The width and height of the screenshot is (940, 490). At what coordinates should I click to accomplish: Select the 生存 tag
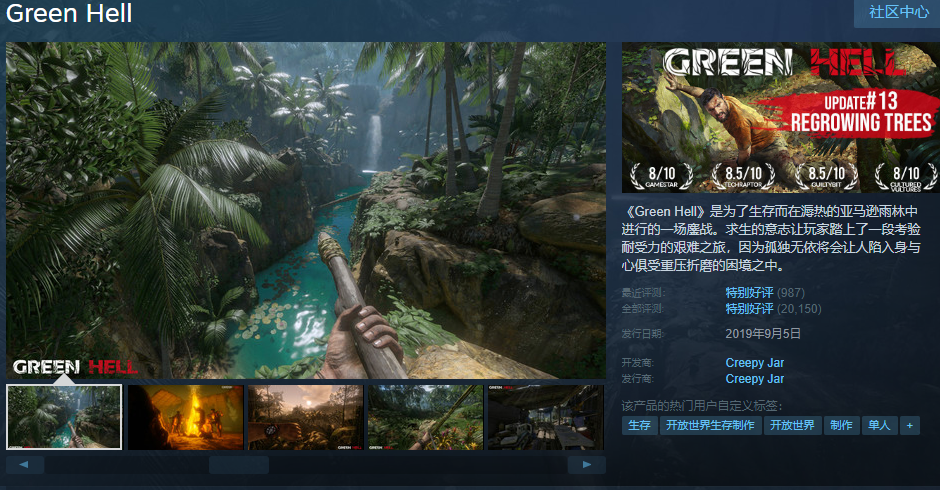click(639, 425)
